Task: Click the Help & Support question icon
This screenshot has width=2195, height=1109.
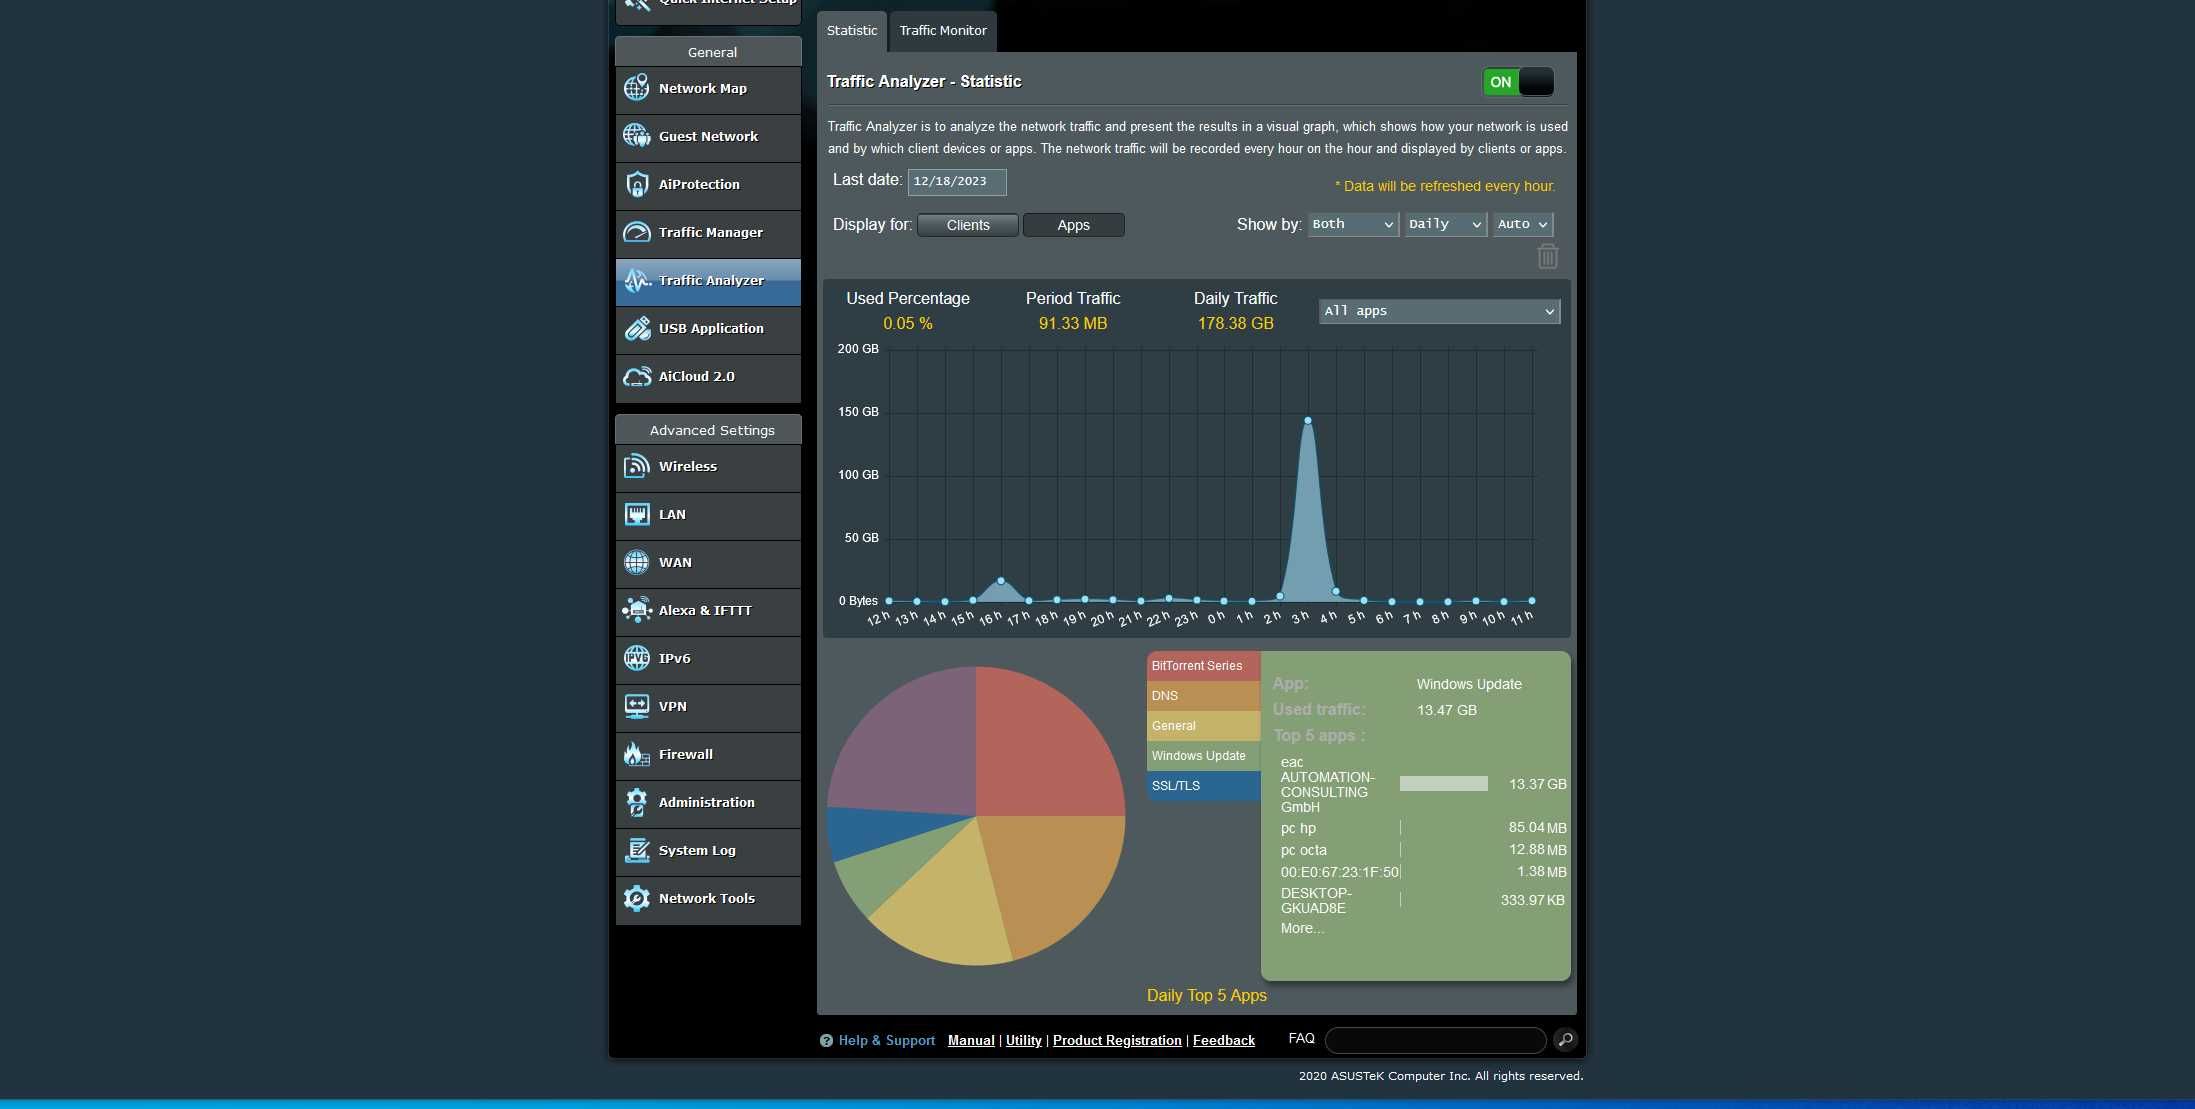Action: pos(826,1040)
